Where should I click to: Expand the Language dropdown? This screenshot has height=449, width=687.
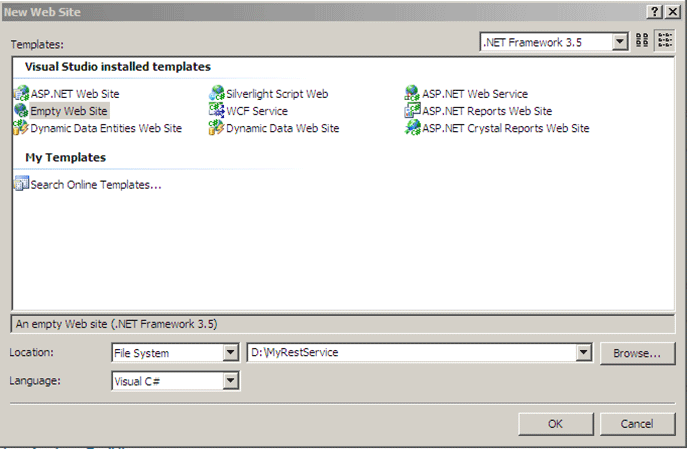point(231,381)
